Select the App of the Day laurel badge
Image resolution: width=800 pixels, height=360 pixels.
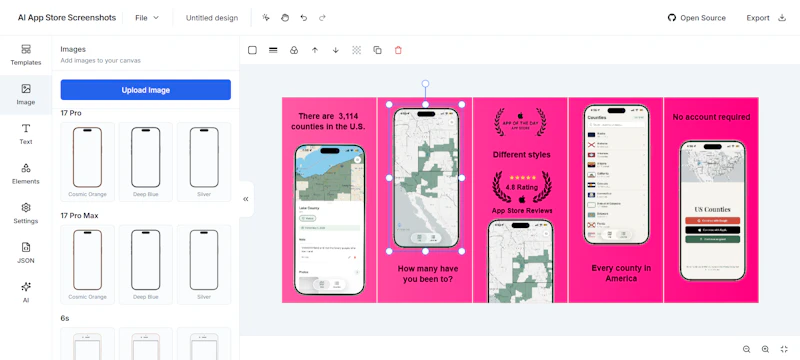(x=520, y=122)
